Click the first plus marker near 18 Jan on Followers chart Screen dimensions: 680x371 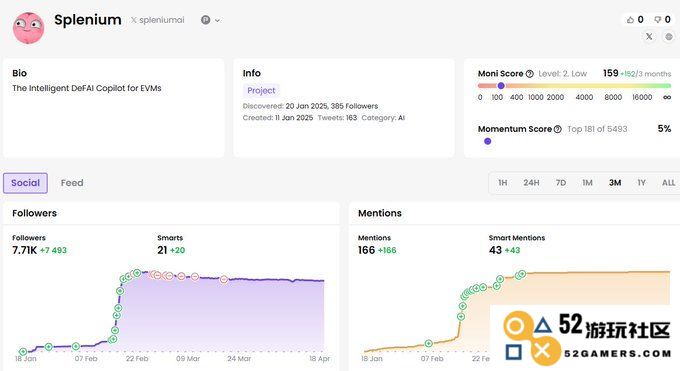[x=23, y=351]
